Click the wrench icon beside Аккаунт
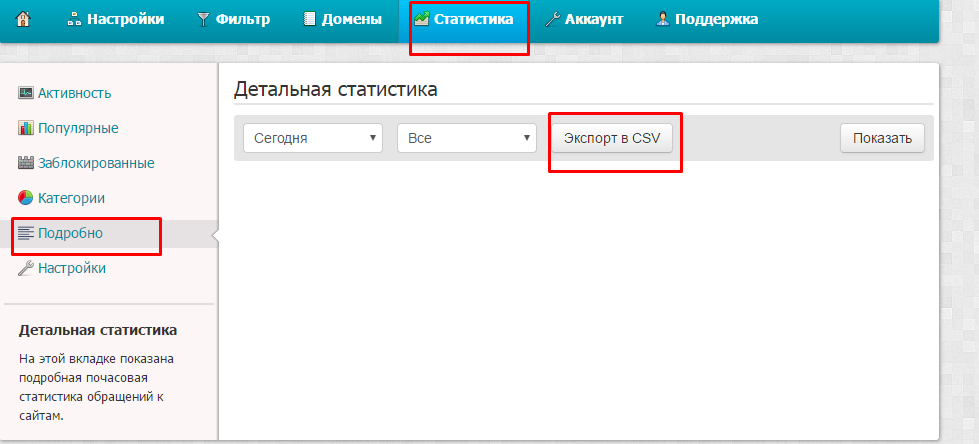 pos(553,20)
